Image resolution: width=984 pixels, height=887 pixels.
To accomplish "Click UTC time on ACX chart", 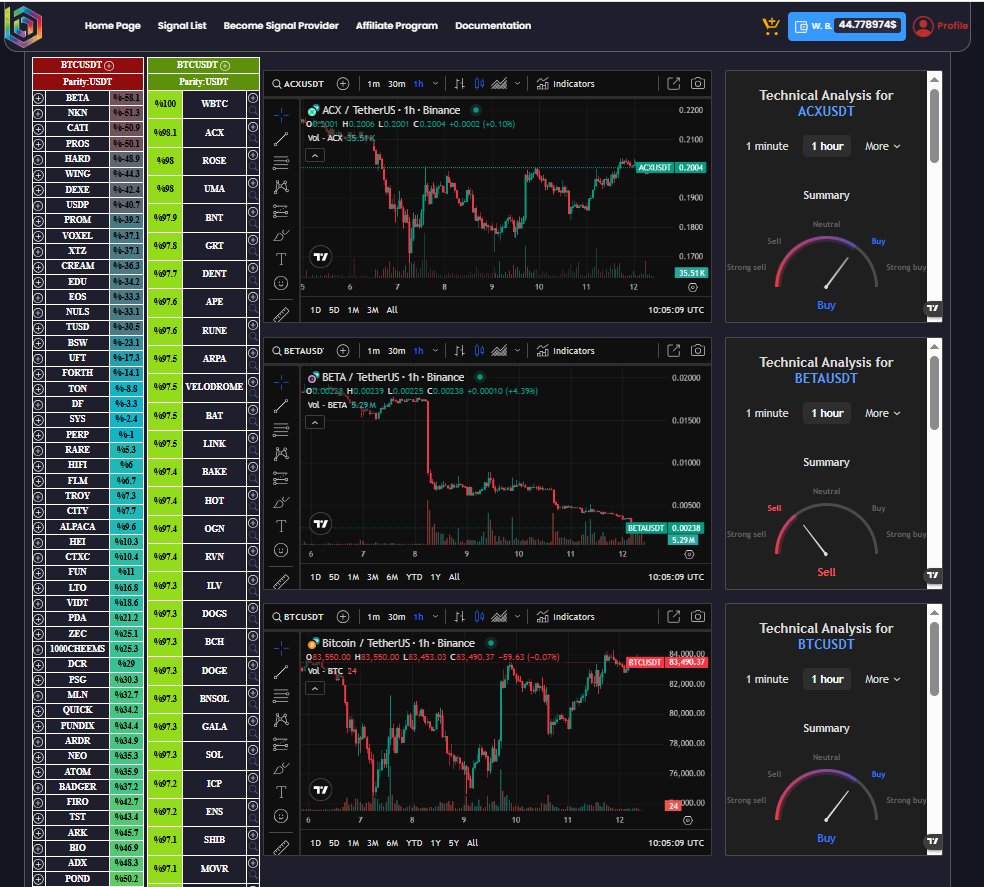I will [x=676, y=310].
